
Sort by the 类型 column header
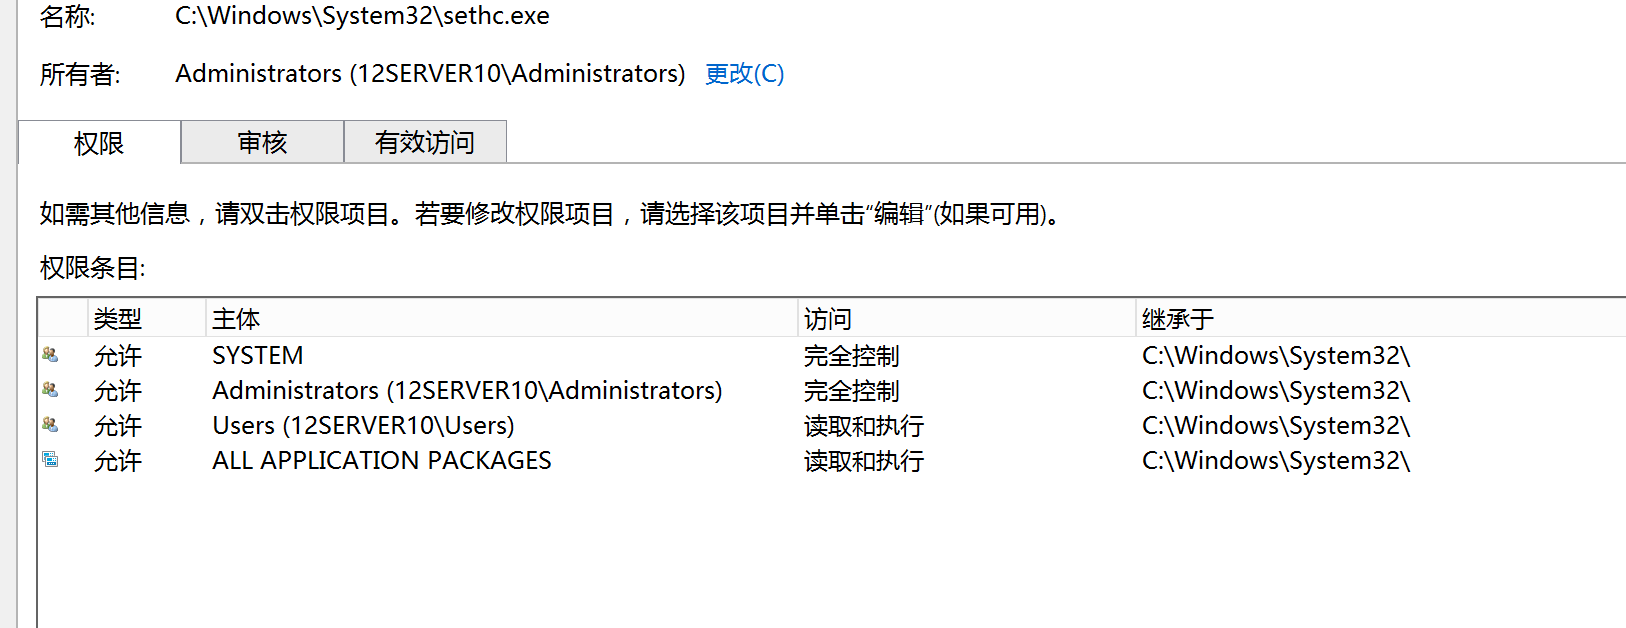point(118,319)
